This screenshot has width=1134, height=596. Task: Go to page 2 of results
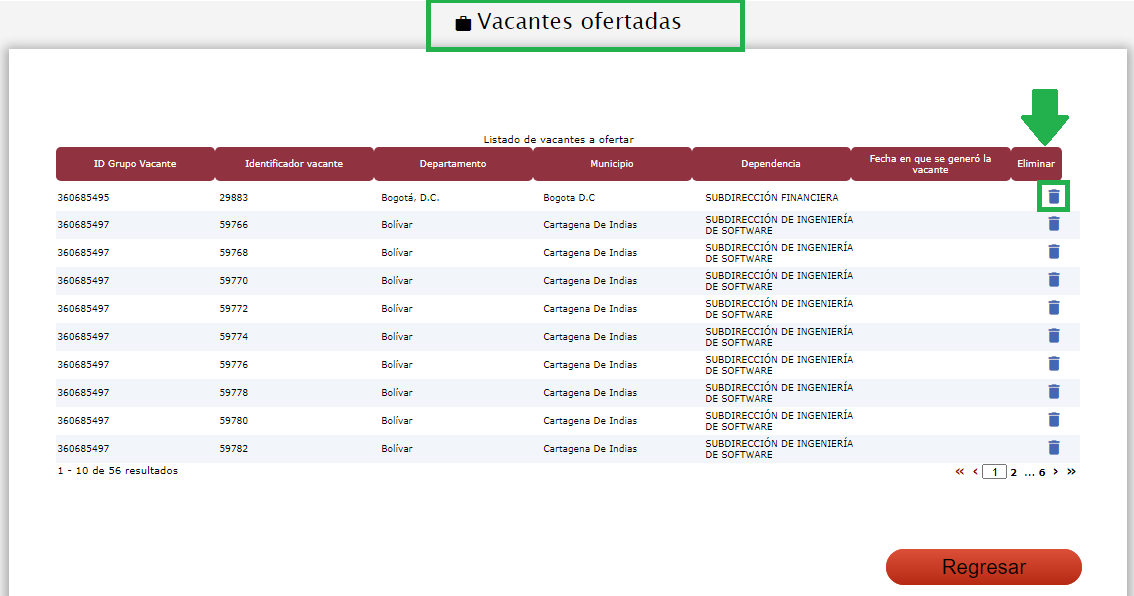click(1013, 472)
